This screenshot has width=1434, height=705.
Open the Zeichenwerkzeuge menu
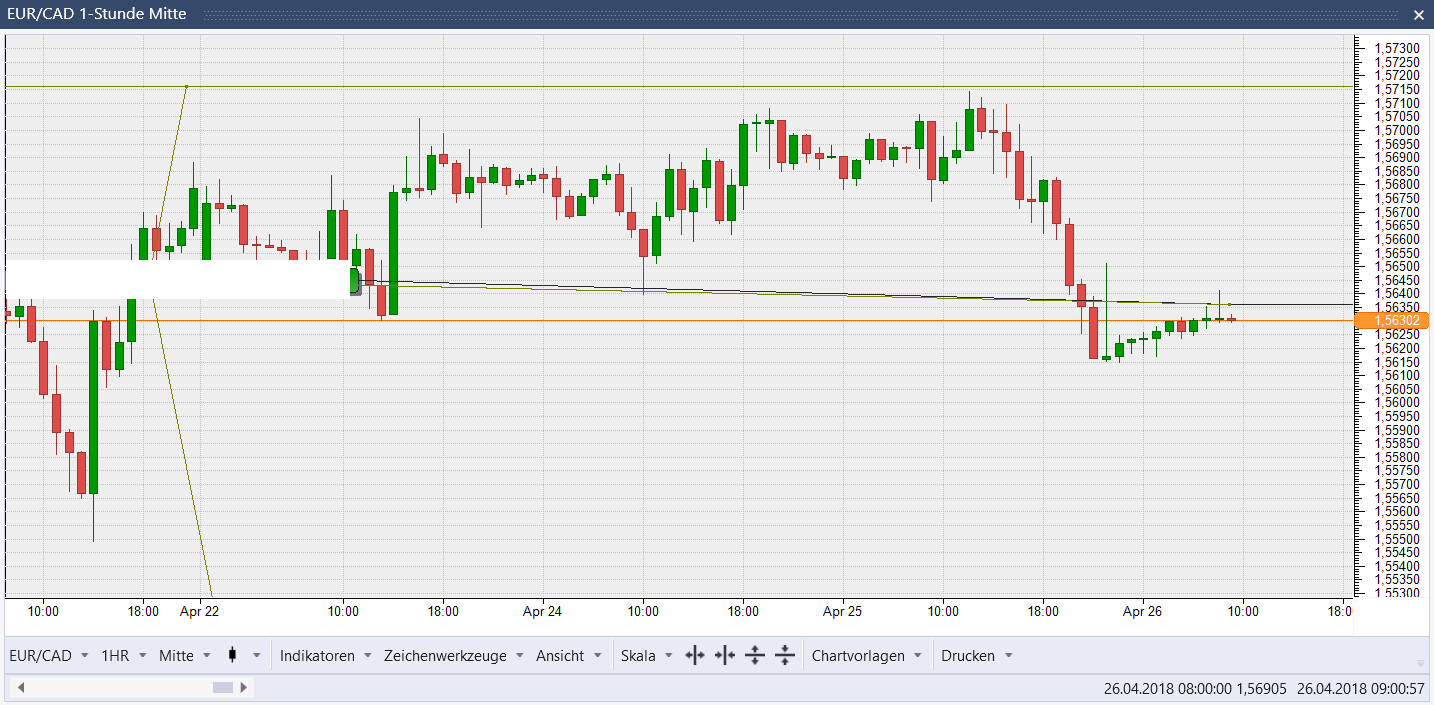(454, 656)
